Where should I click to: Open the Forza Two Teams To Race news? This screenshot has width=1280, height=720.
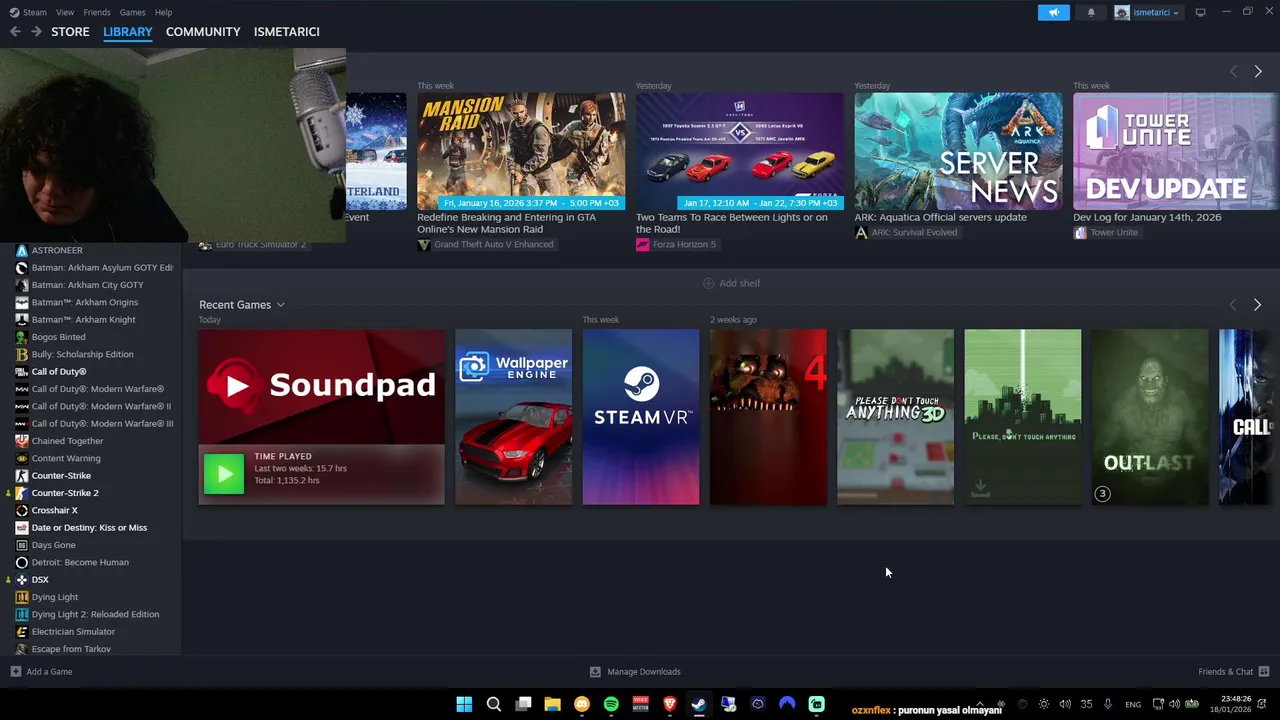pos(740,151)
